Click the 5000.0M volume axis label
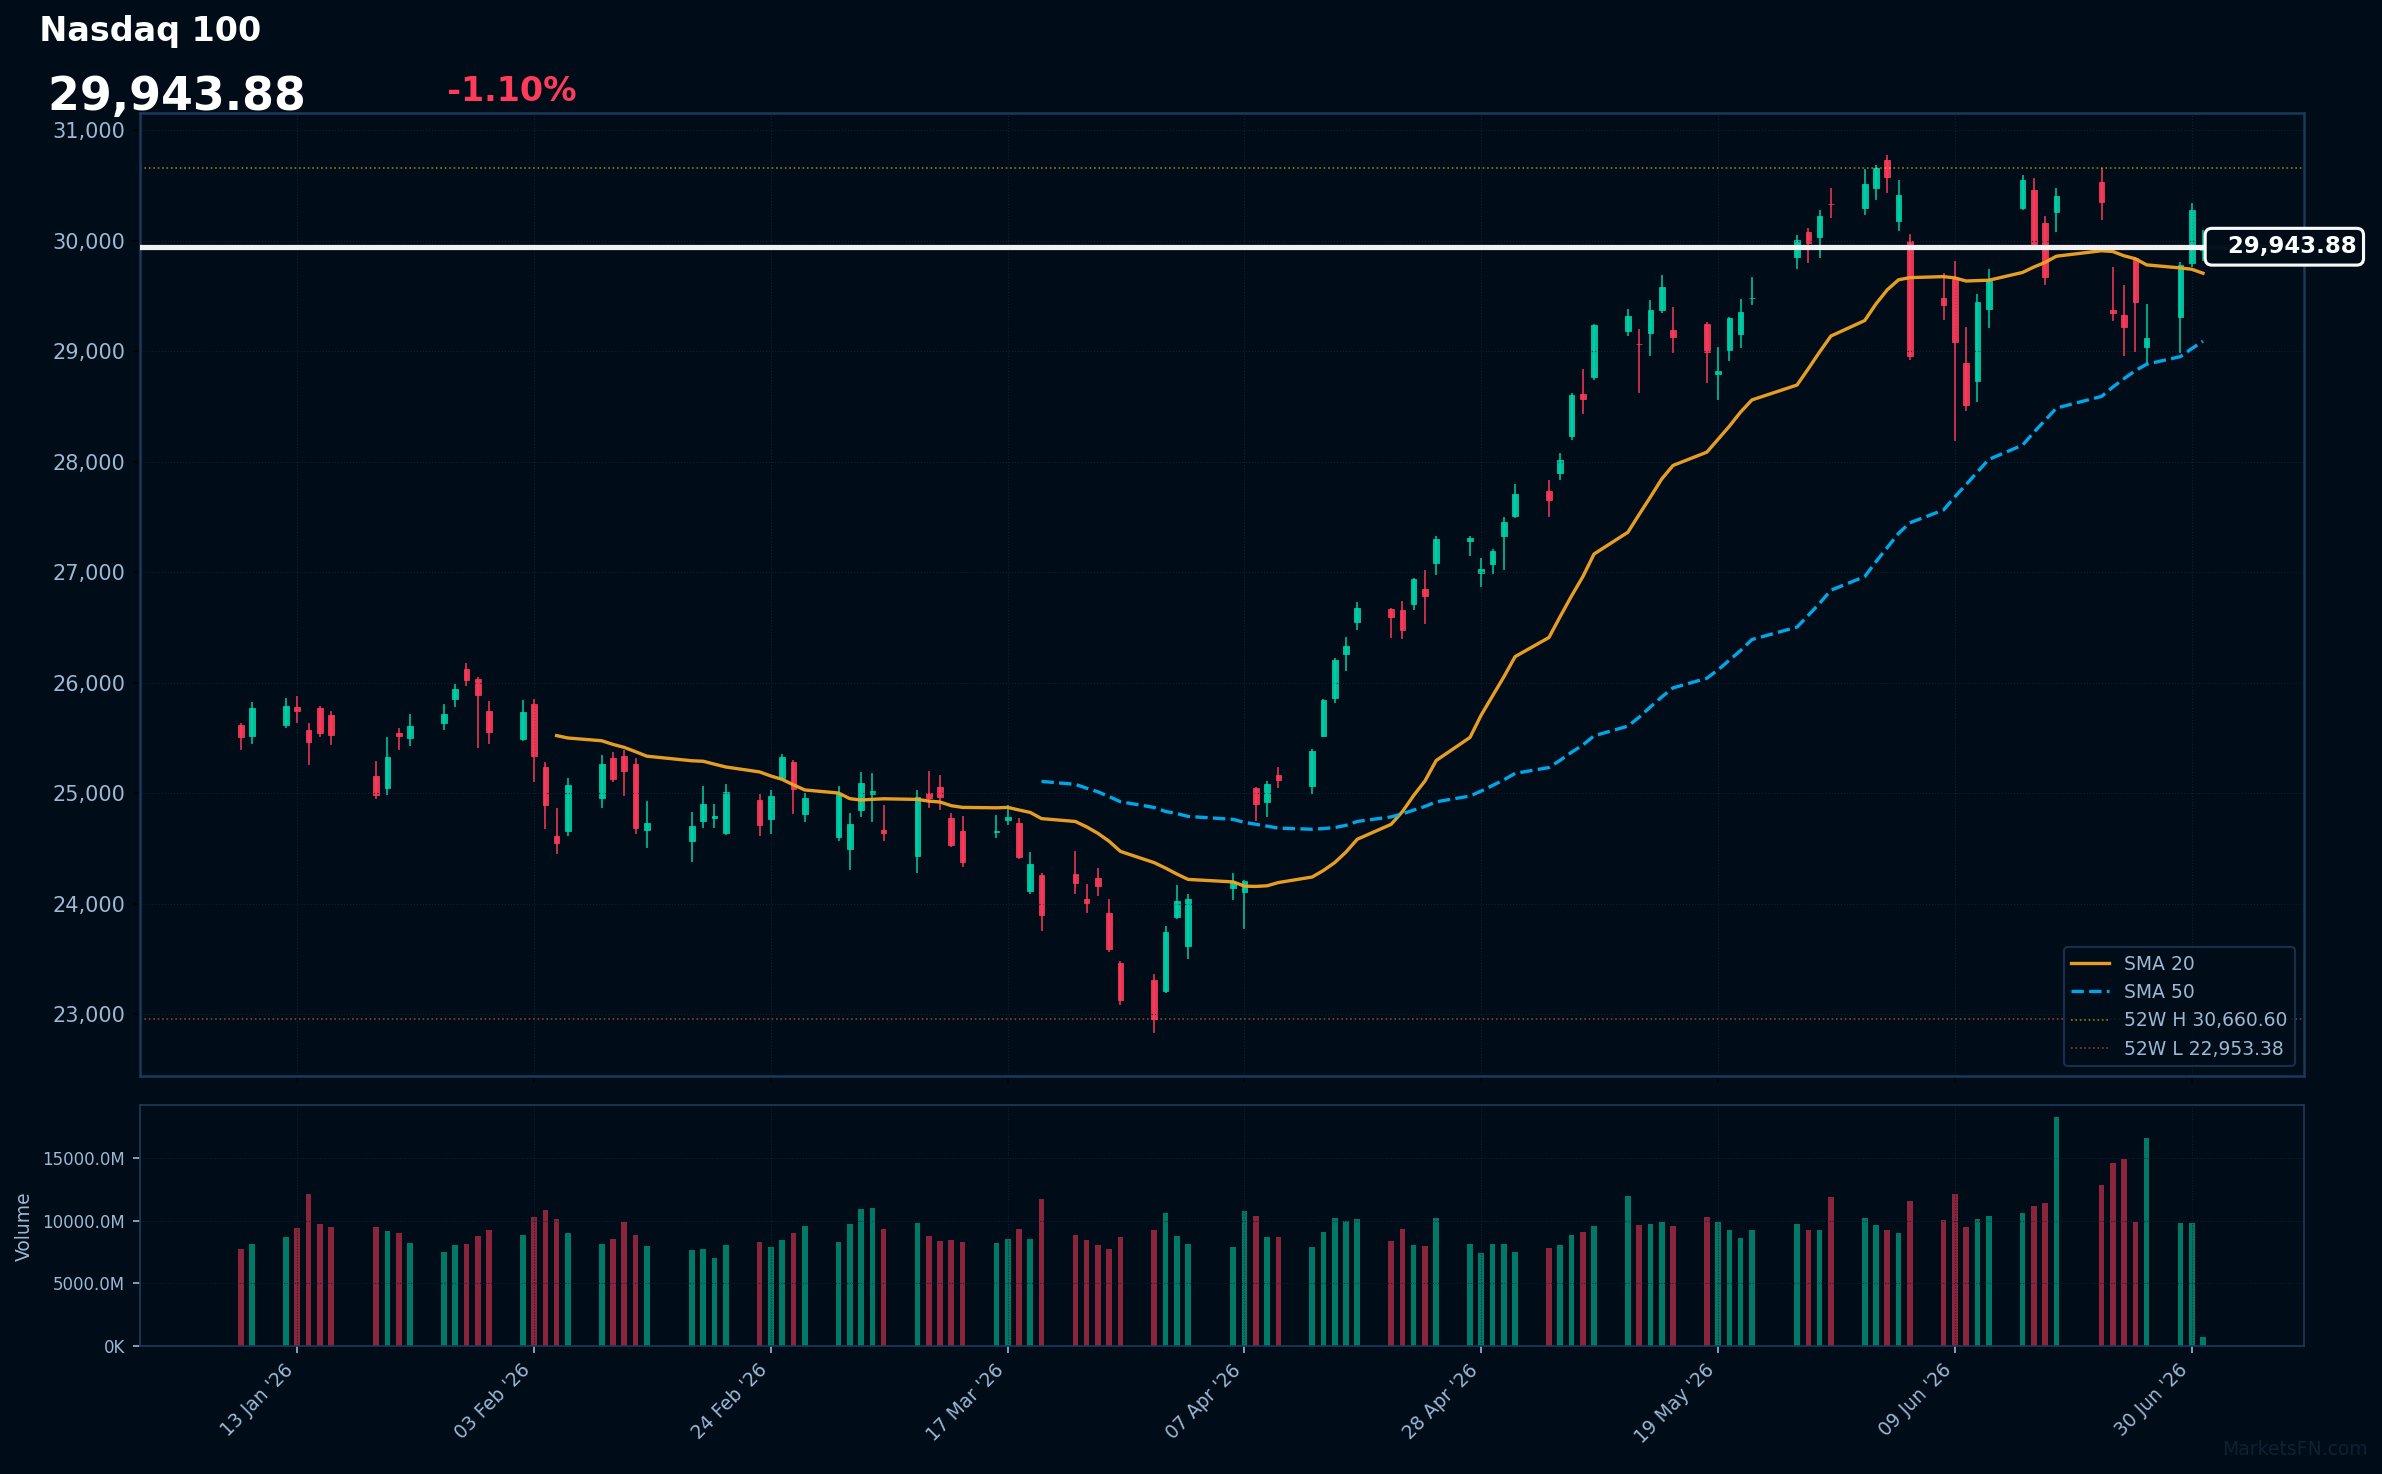 88,1284
